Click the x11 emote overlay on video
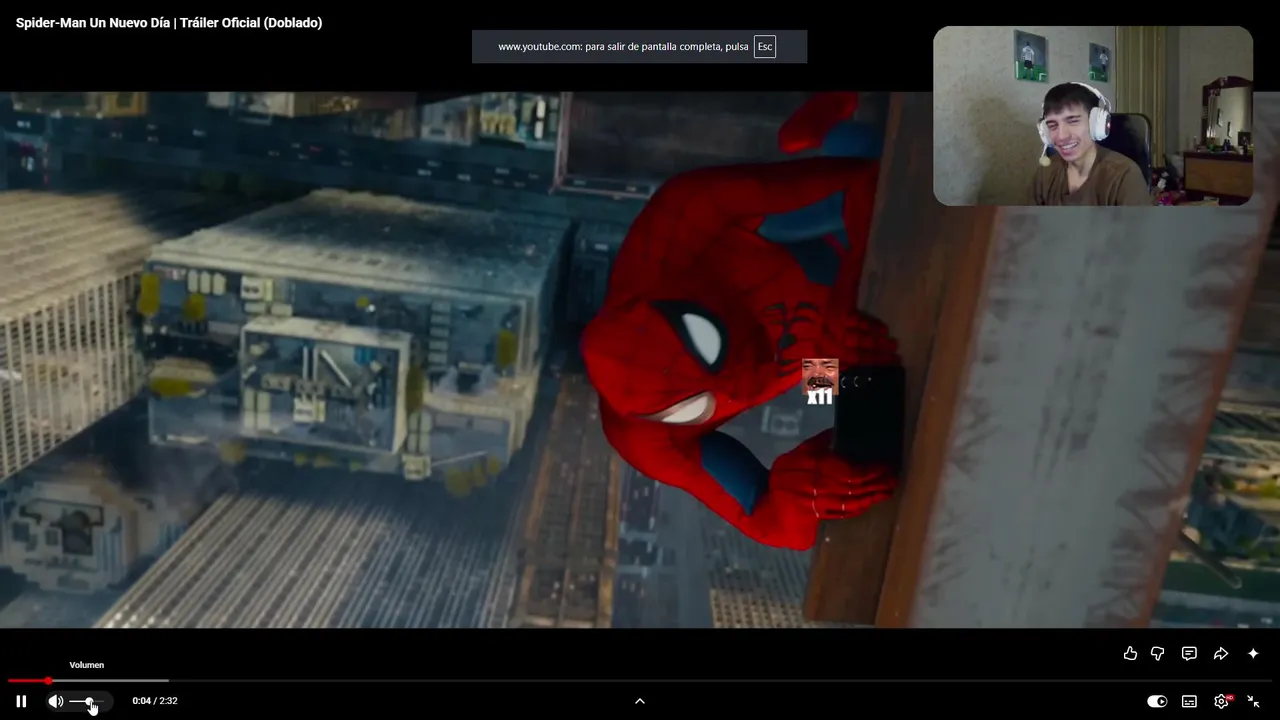The width and height of the screenshot is (1280, 720). click(820, 382)
